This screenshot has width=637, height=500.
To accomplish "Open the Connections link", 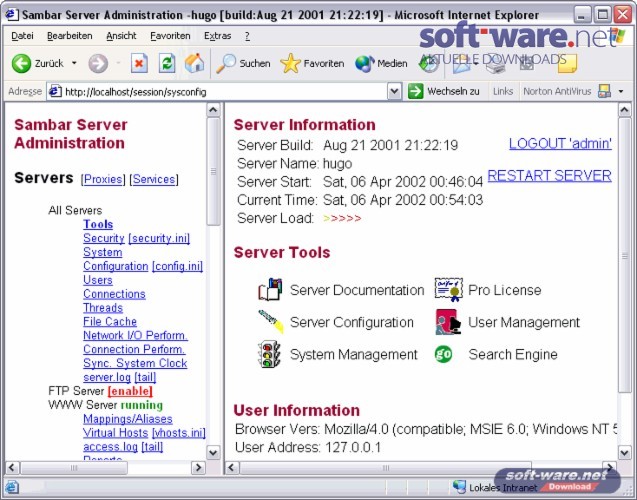I will click(114, 294).
